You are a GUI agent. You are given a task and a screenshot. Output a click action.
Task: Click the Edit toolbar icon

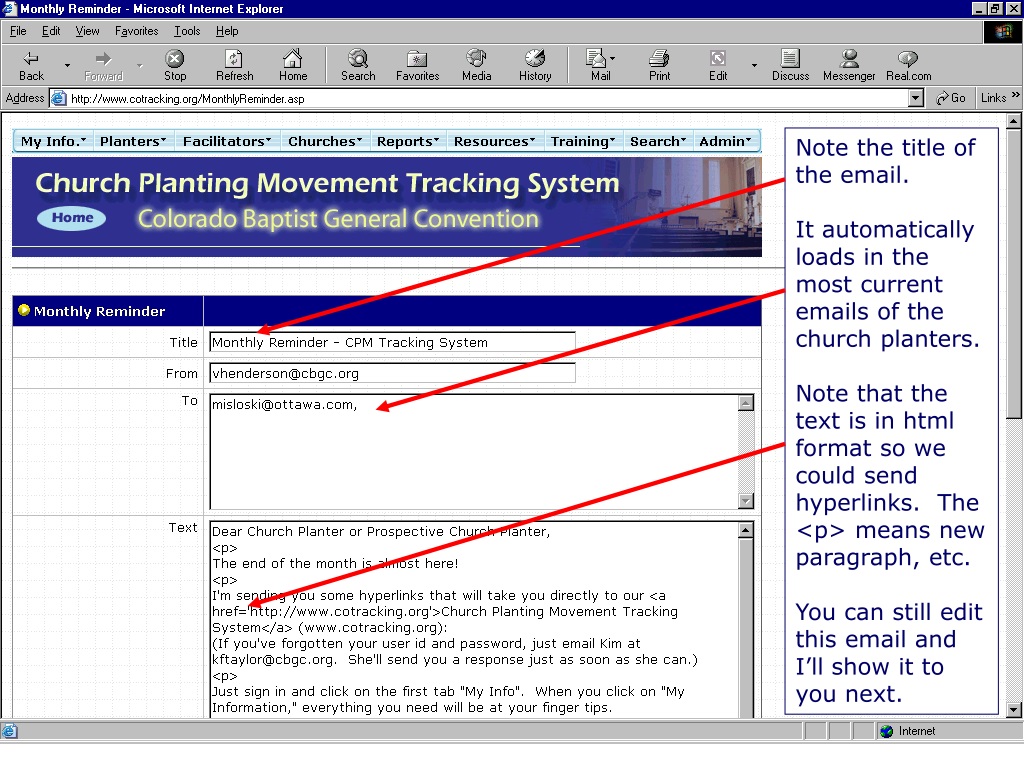(x=718, y=65)
